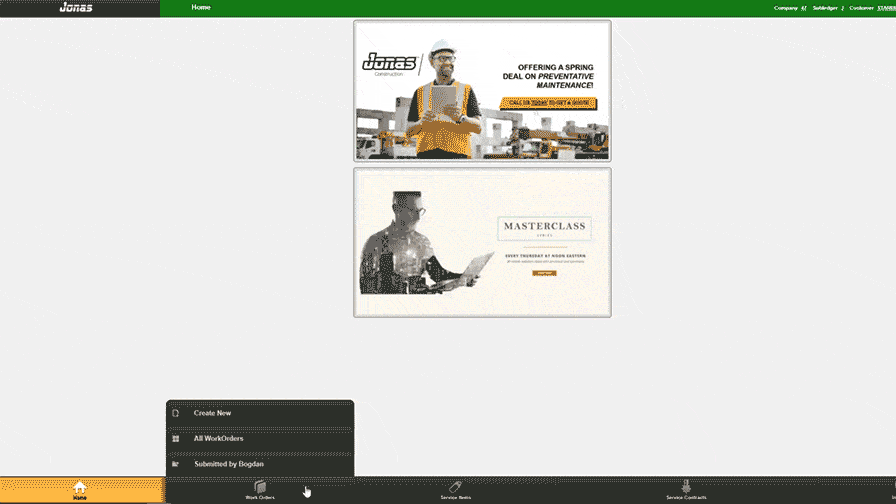Open the Work Orders menu icon
The width and height of the screenshot is (896, 504).
coord(260,487)
